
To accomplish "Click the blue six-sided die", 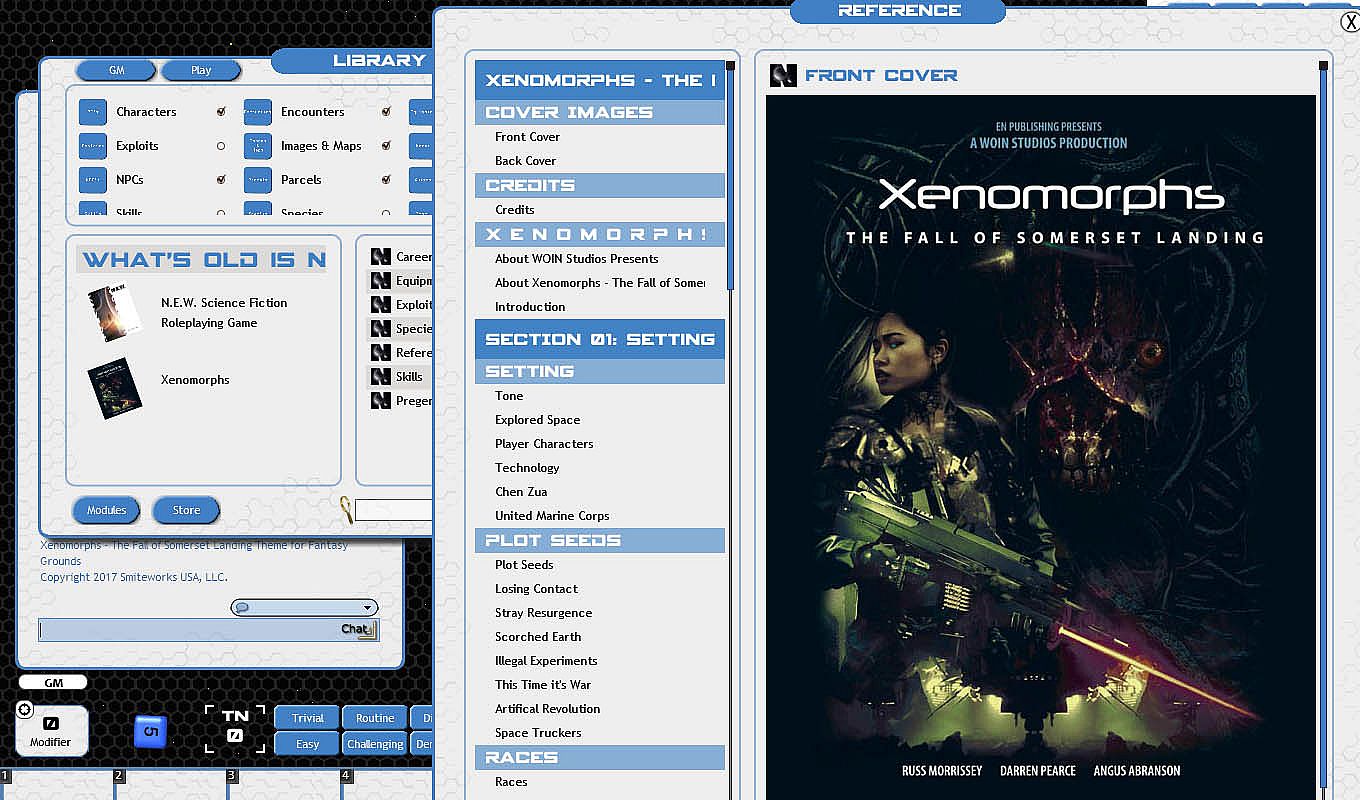I will pyautogui.click(x=150, y=731).
